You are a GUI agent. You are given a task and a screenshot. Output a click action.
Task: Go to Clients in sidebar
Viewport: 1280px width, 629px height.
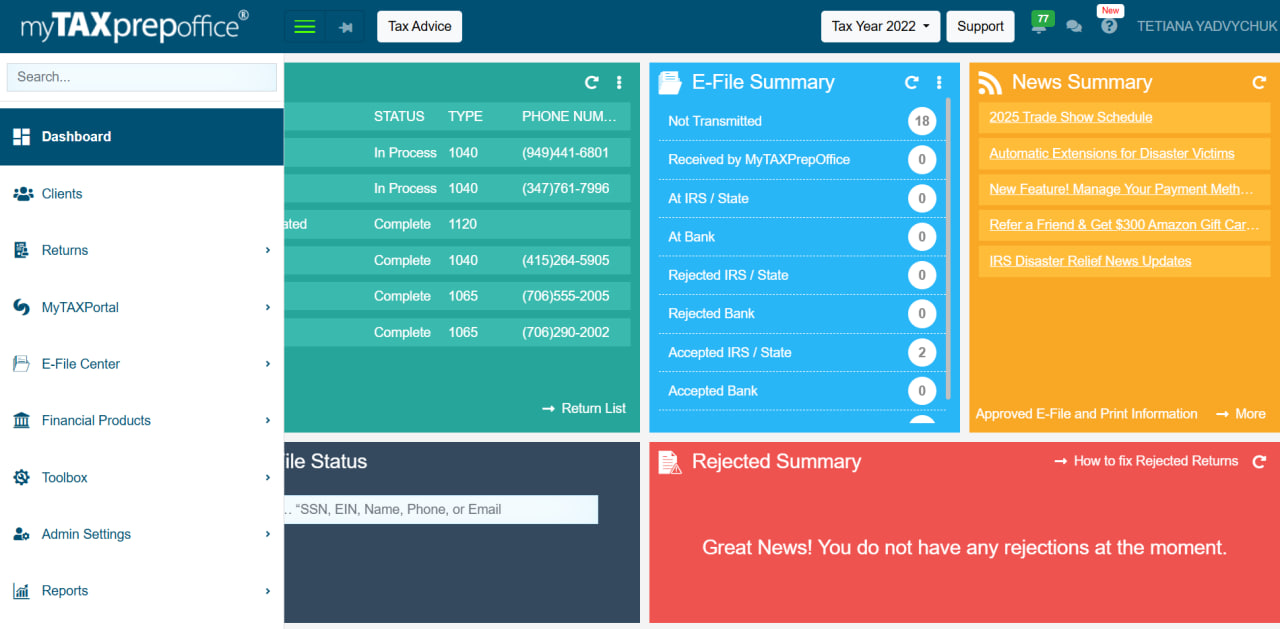(62, 194)
